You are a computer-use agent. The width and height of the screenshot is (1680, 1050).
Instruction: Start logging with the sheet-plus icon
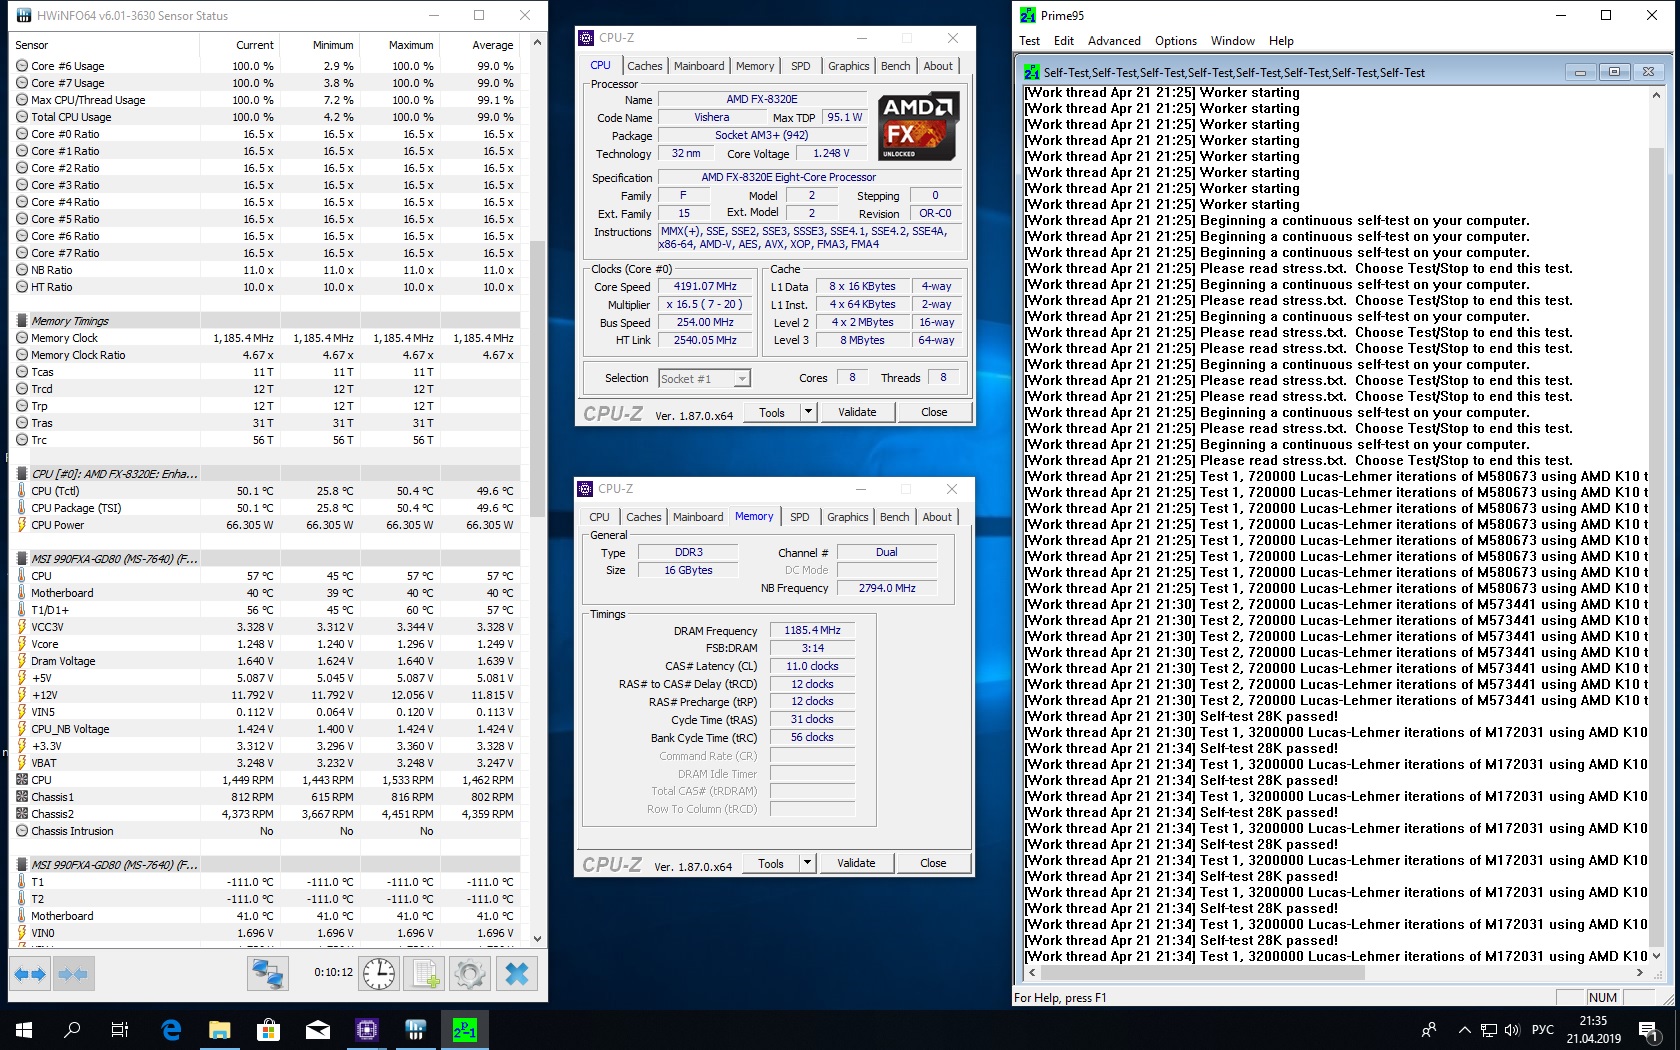click(x=426, y=974)
